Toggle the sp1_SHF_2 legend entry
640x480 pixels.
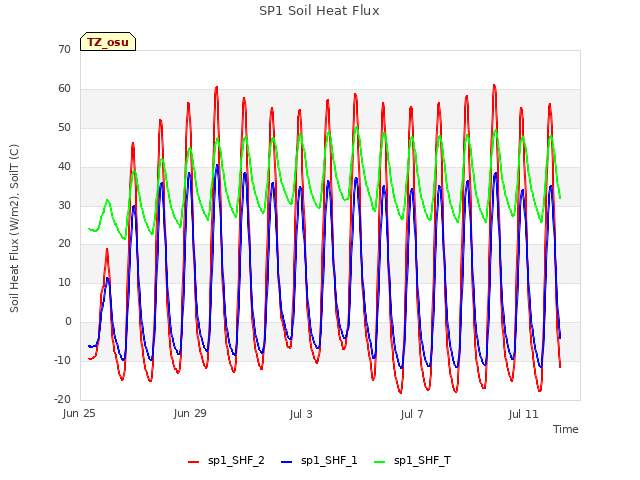(226, 461)
